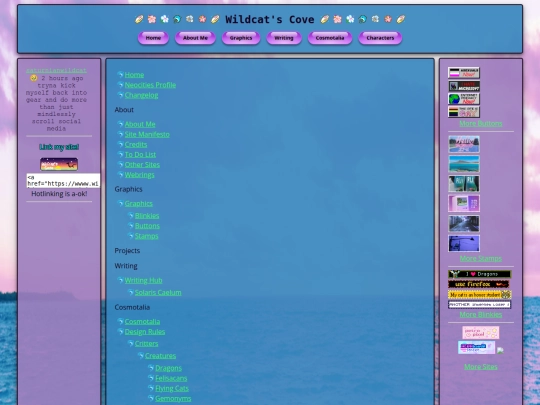Open Home link in the sitemap list
The height and width of the screenshot is (405, 540).
(x=134, y=75)
